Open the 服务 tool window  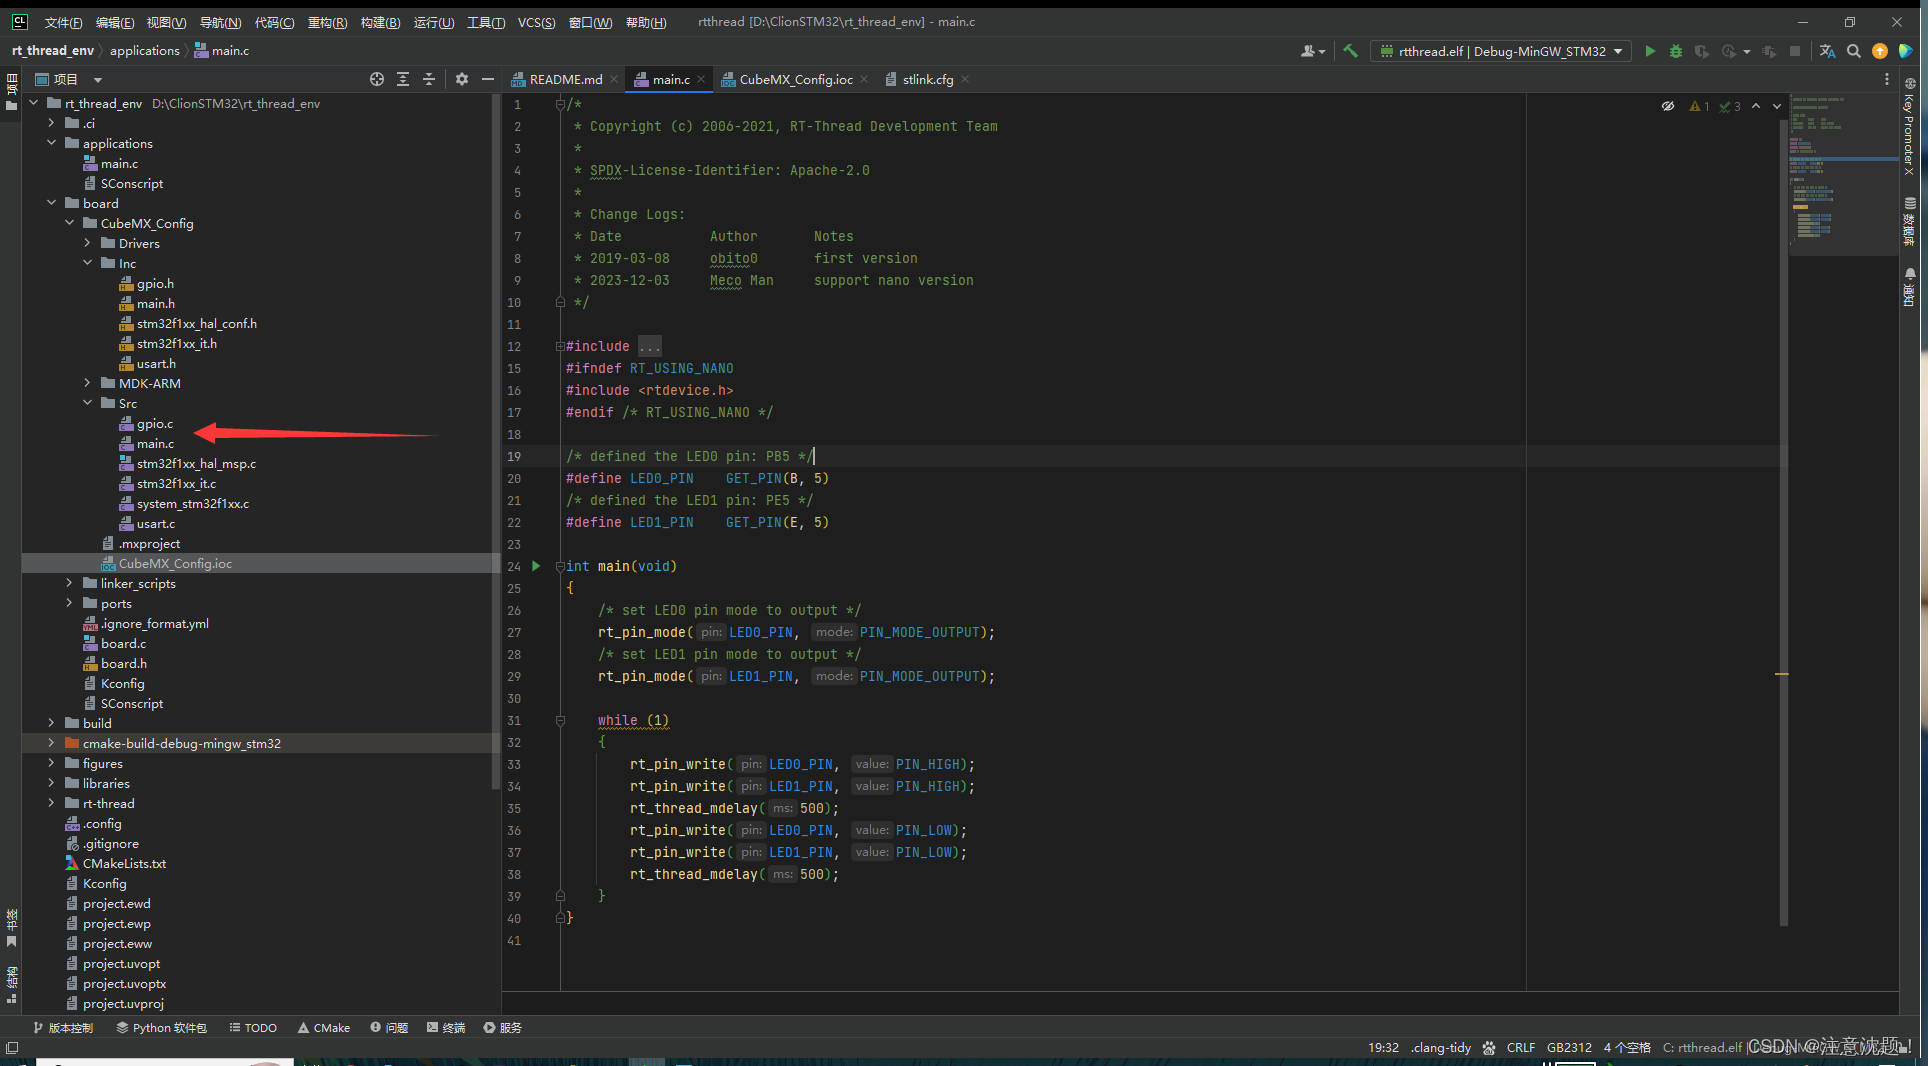503,1027
